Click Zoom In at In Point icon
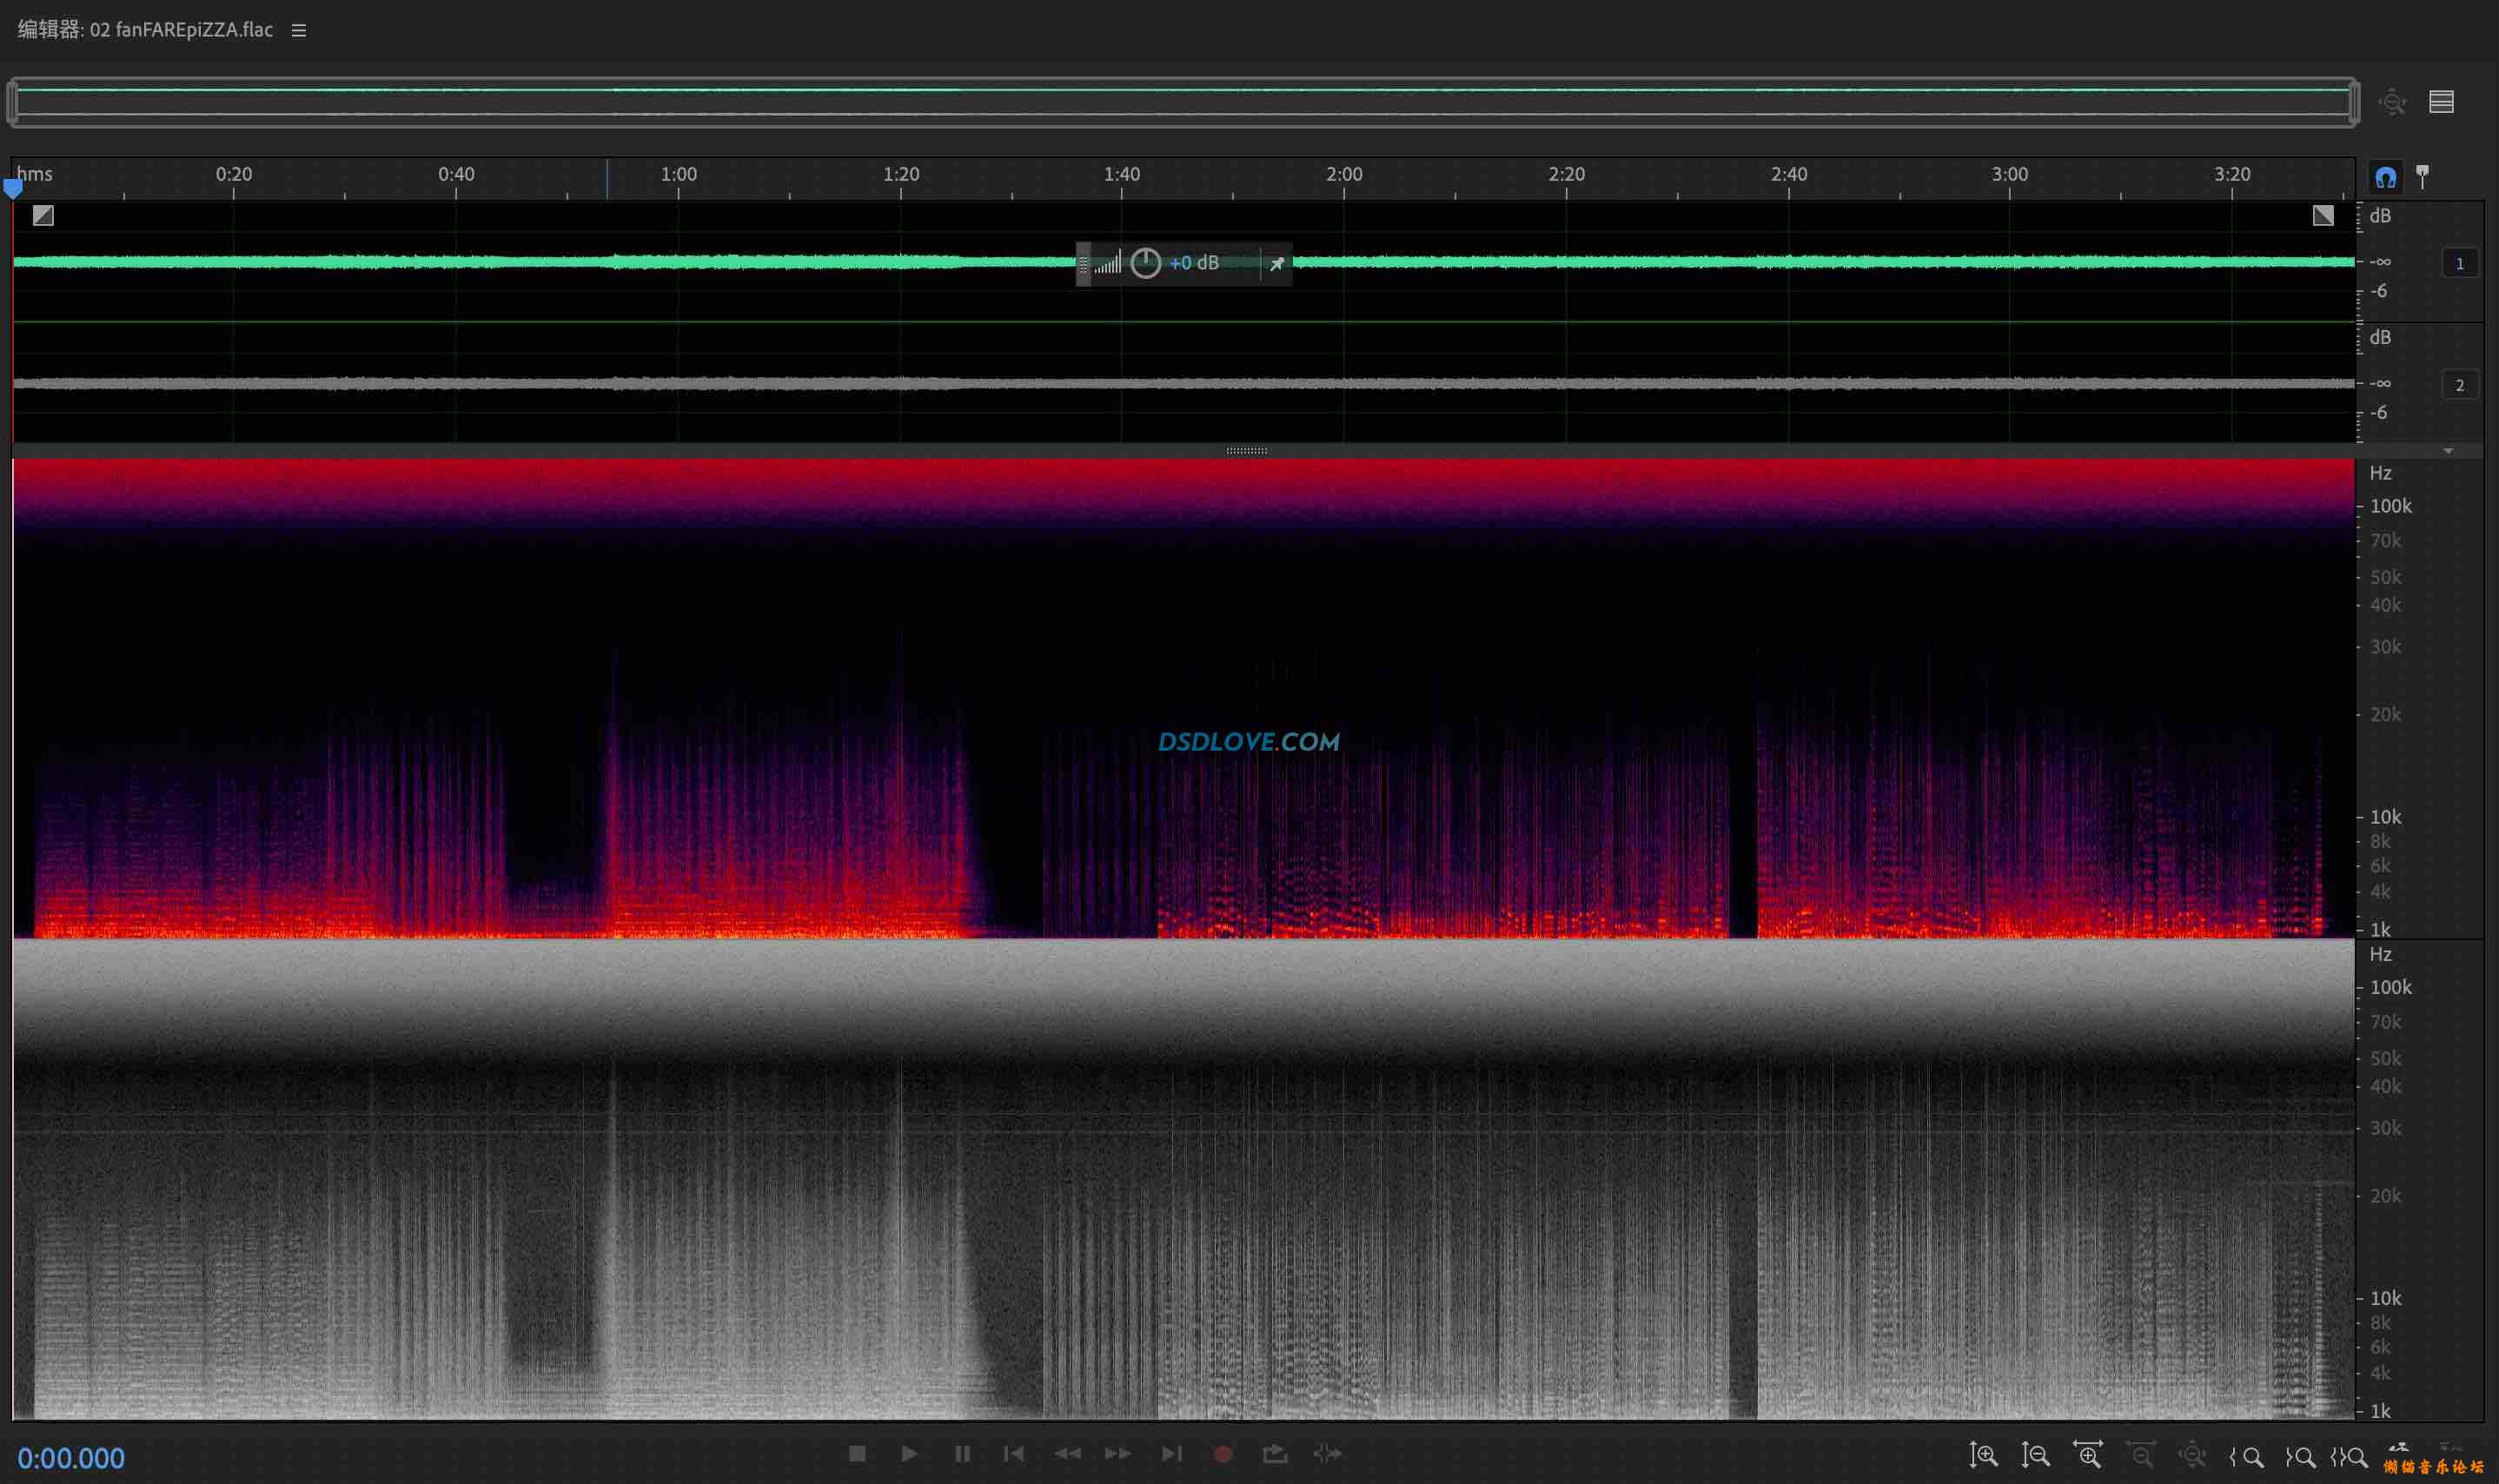Screen dimensions: 2499x1484 2246,1457
